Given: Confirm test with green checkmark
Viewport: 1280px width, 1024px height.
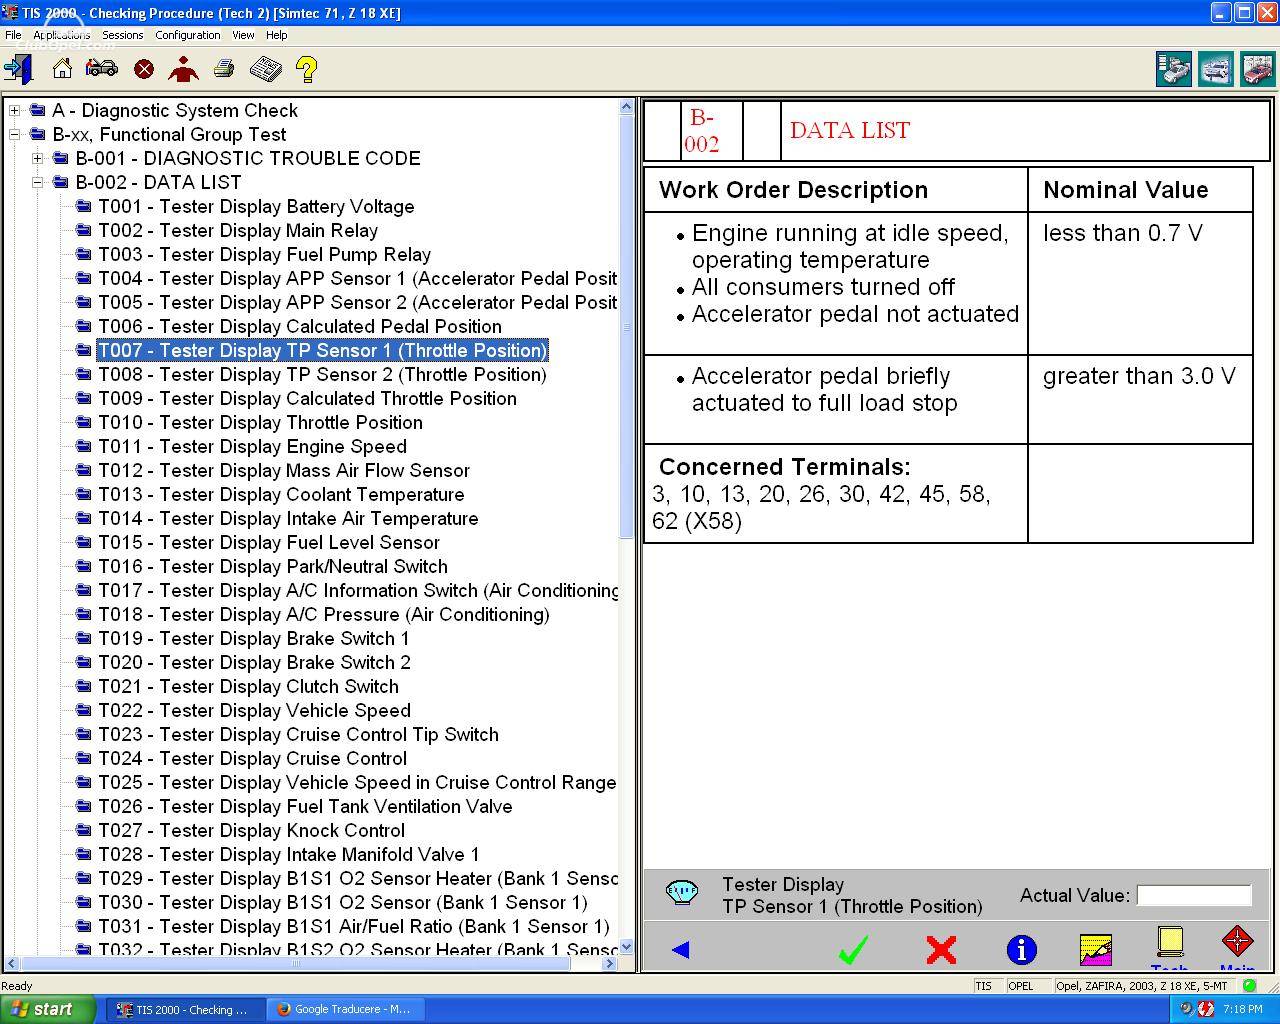Looking at the screenshot, I should [x=853, y=949].
